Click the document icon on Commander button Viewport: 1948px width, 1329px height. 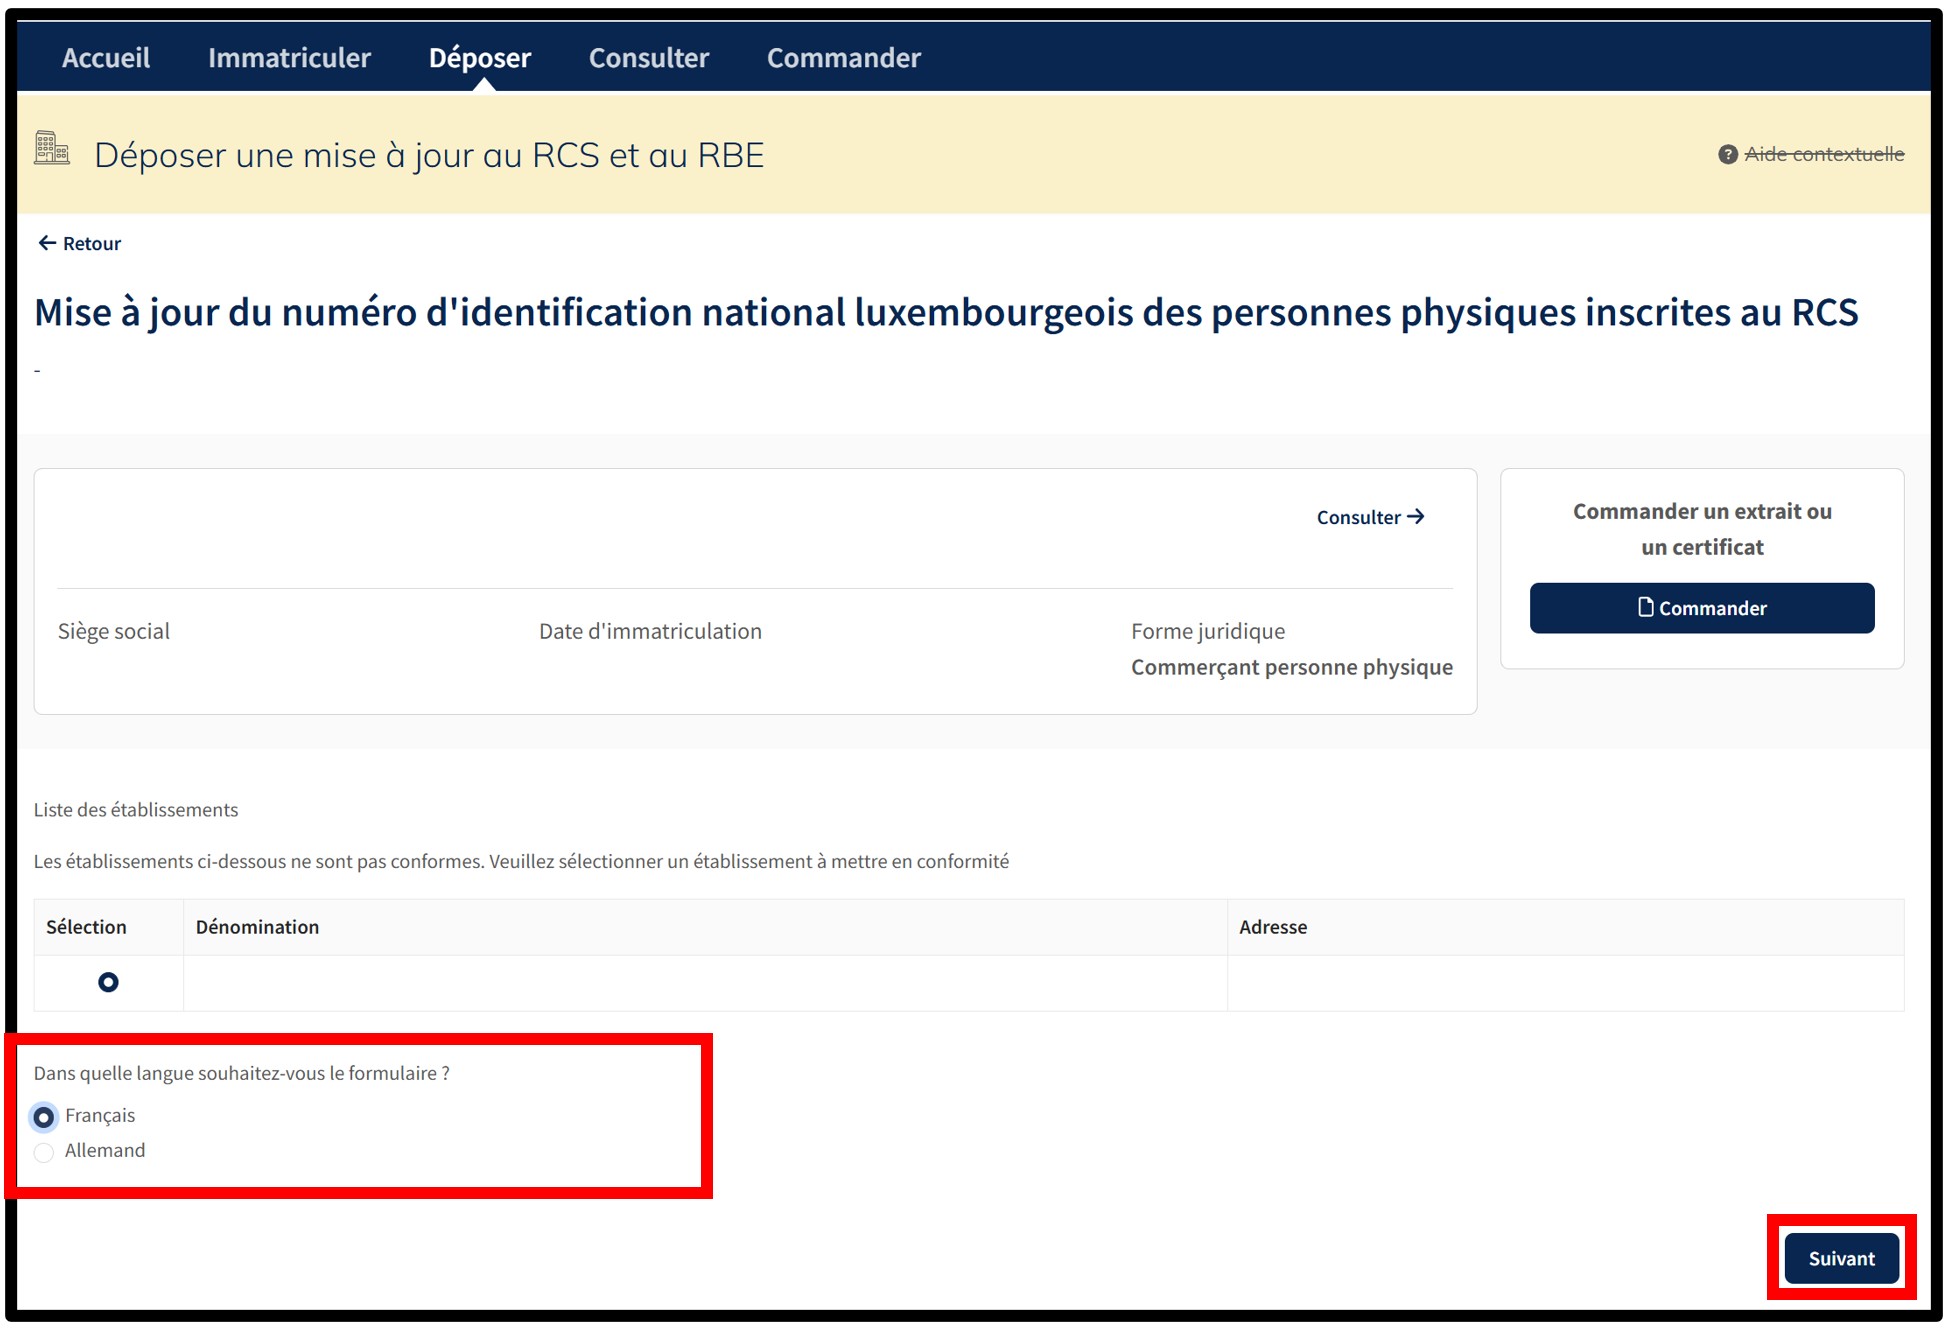(1645, 607)
